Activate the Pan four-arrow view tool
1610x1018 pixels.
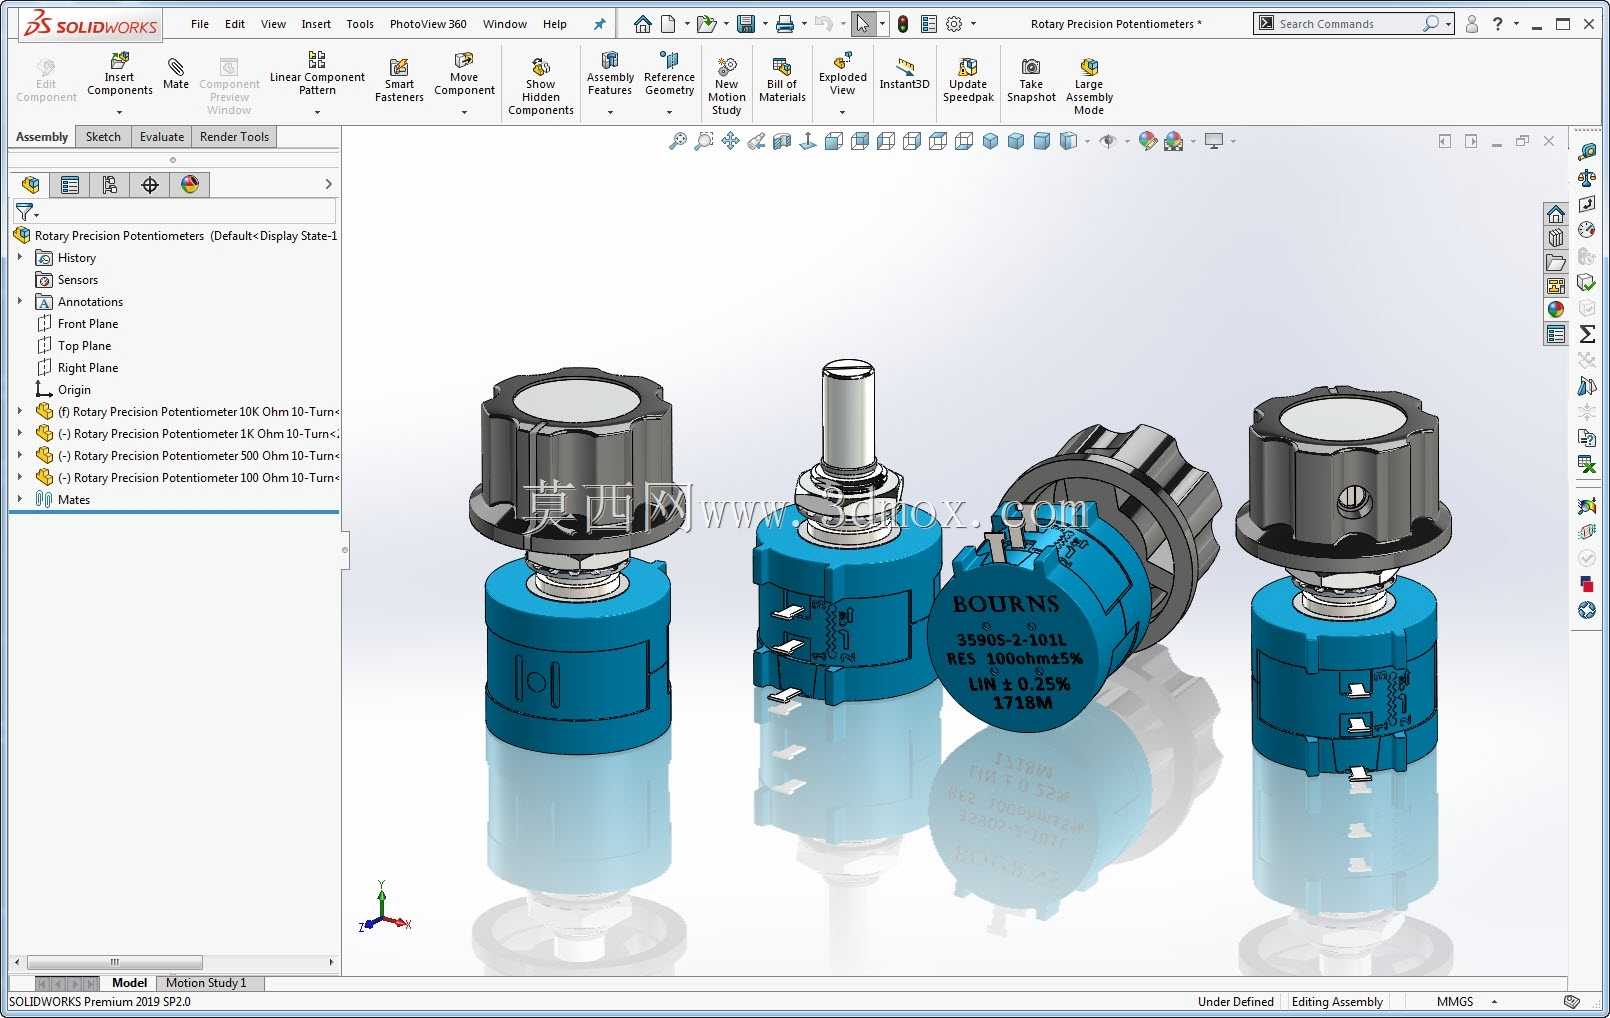click(x=730, y=141)
